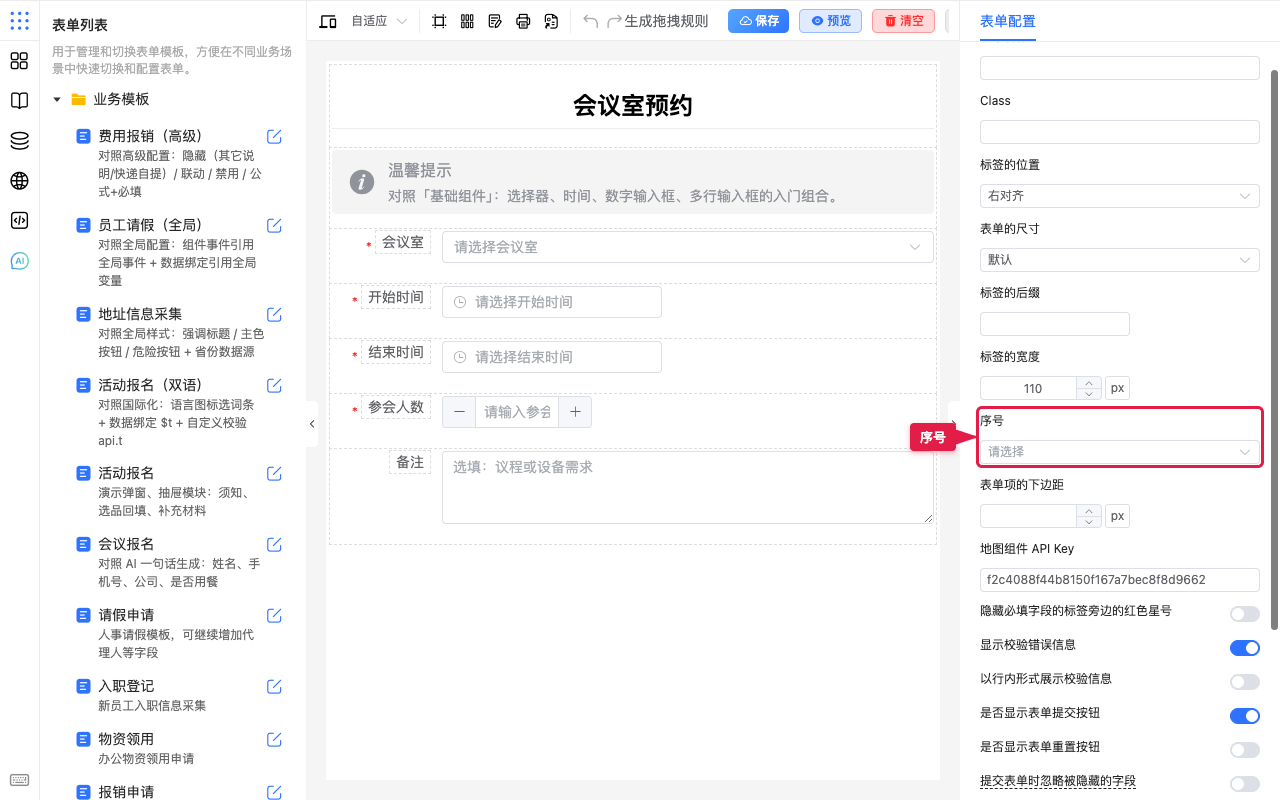Click the globe icon in left sidebar

(19, 181)
